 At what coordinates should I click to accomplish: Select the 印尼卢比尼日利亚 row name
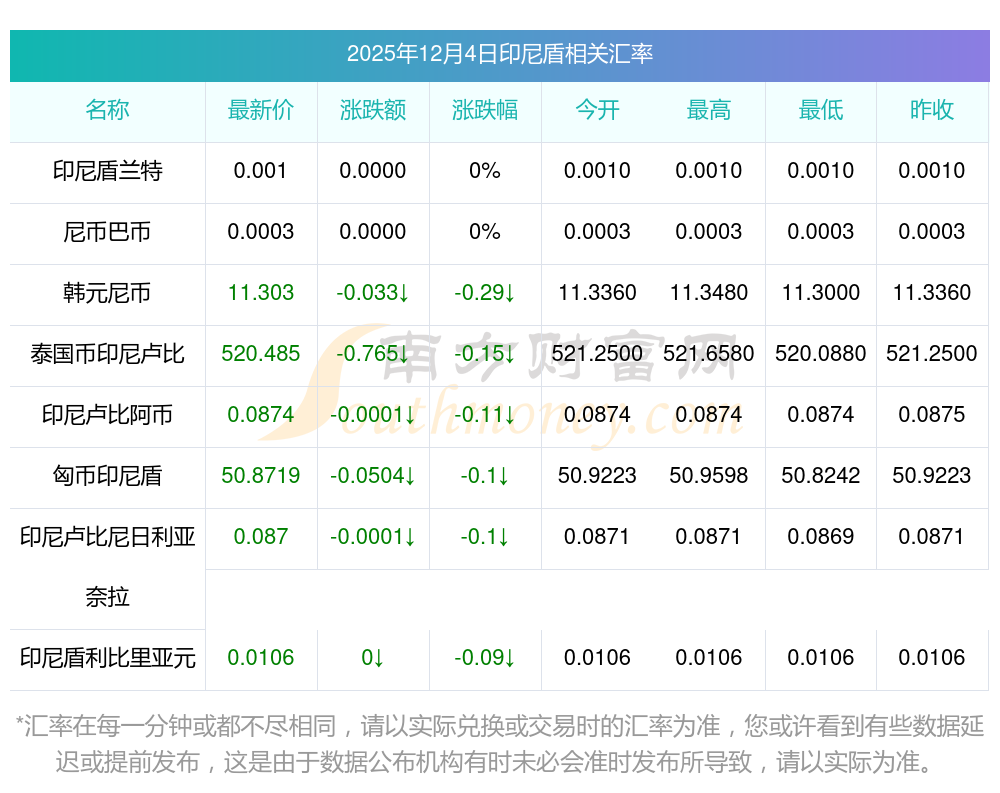click(x=107, y=537)
